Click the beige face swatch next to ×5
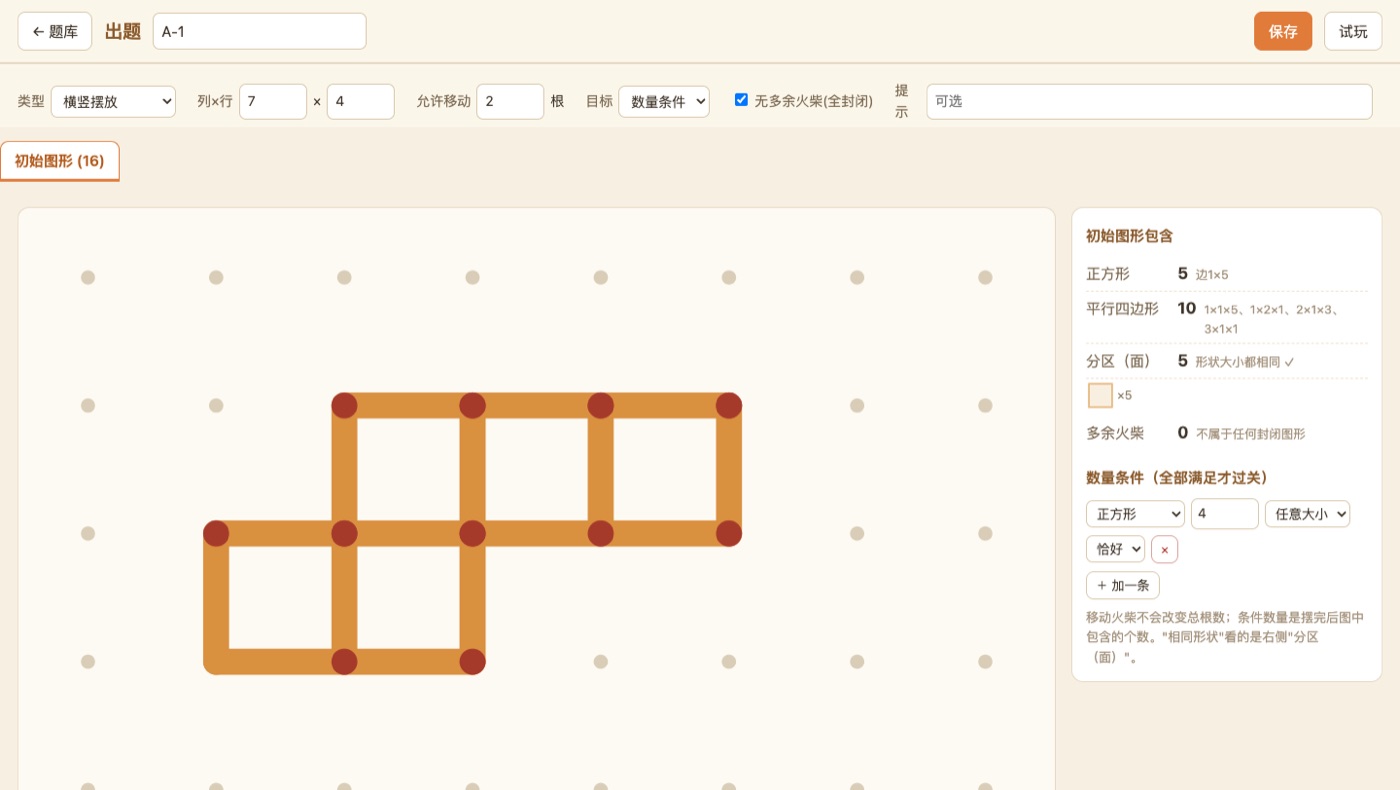This screenshot has width=1400, height=790. click(1100, 395)
